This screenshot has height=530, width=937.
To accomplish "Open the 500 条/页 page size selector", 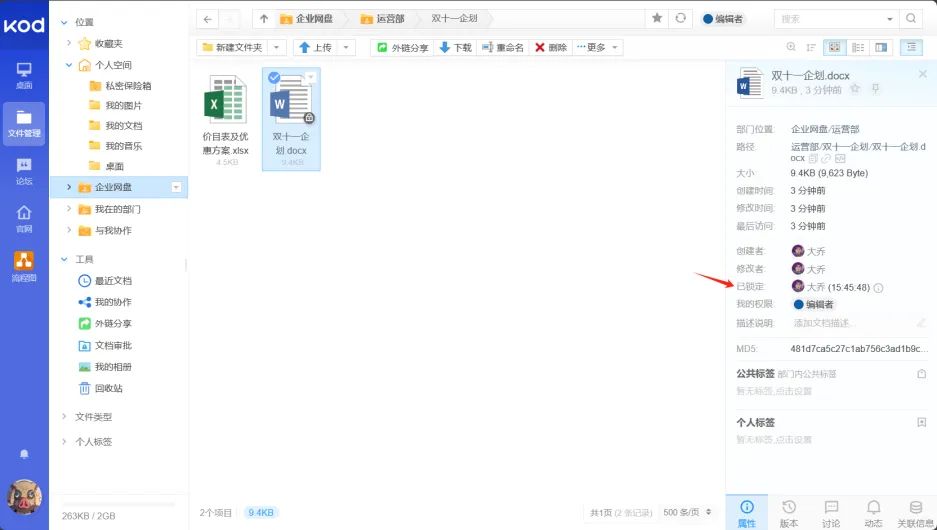I will click(687, 512).
